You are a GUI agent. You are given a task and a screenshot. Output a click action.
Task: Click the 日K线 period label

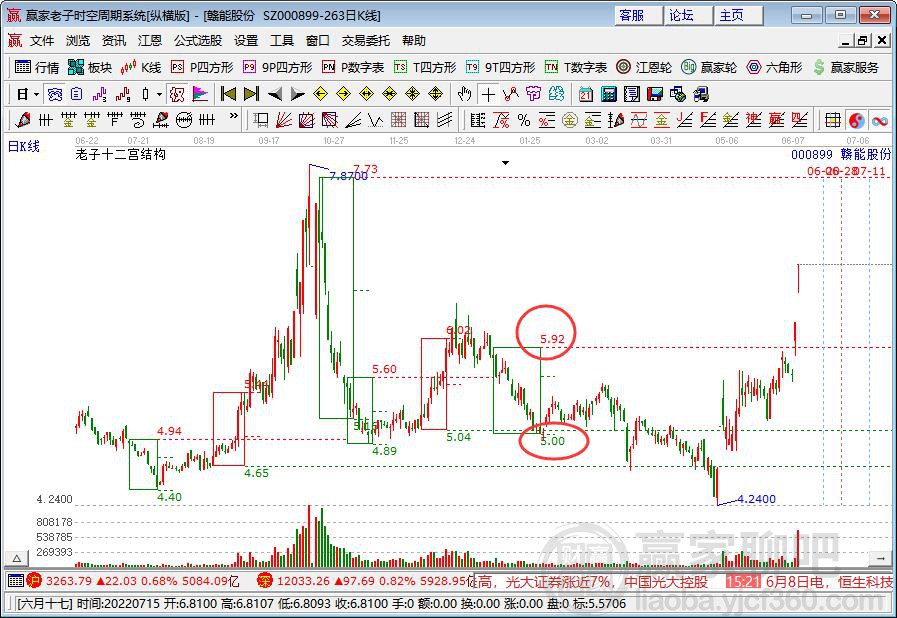pyautogui.click(x=24, y=146)
